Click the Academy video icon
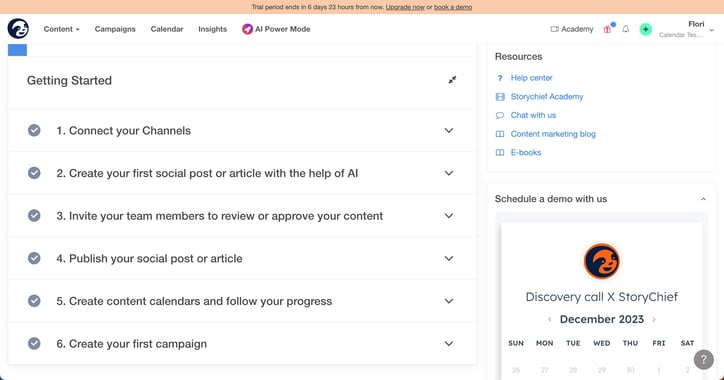Viewport: 724px width, 380px height. click(x=555, y=29)
